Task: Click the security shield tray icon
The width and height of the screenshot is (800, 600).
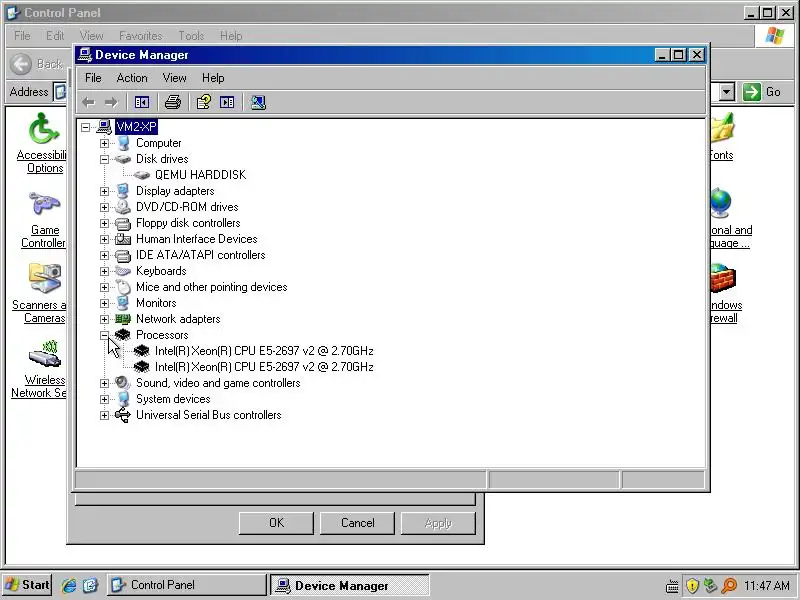Action: [x=692, y=585]
